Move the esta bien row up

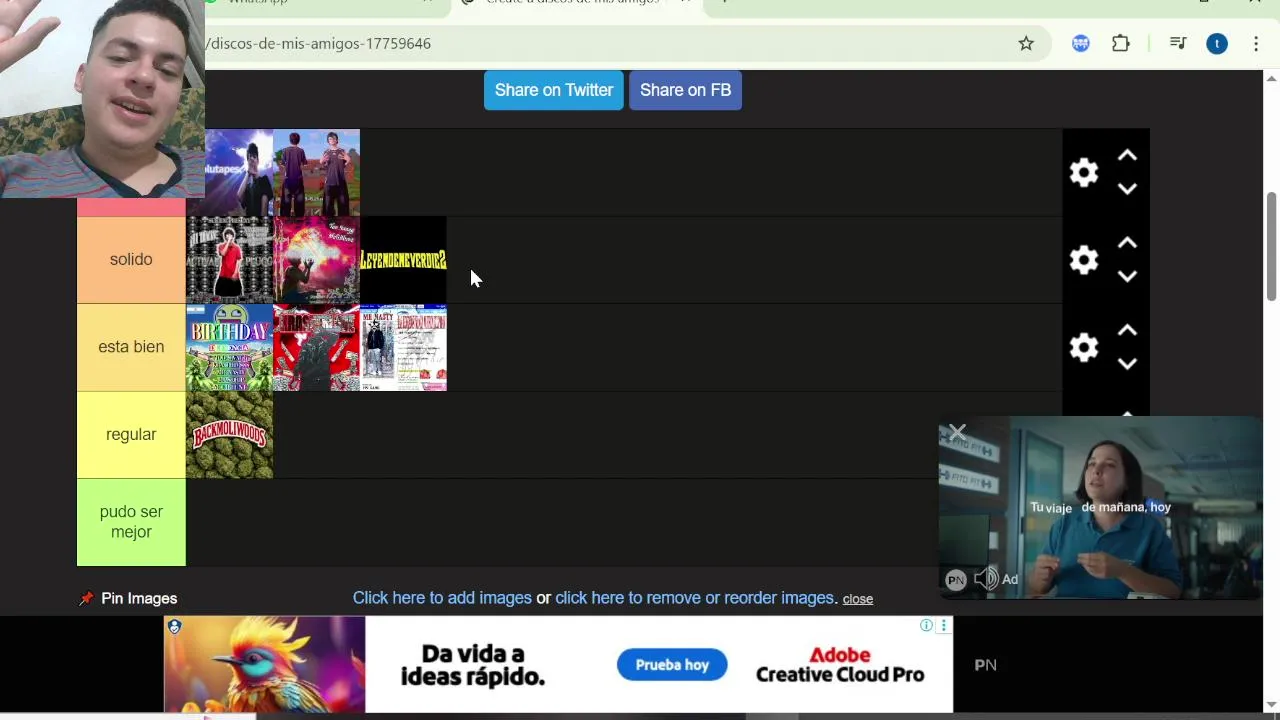(1127, 330)
